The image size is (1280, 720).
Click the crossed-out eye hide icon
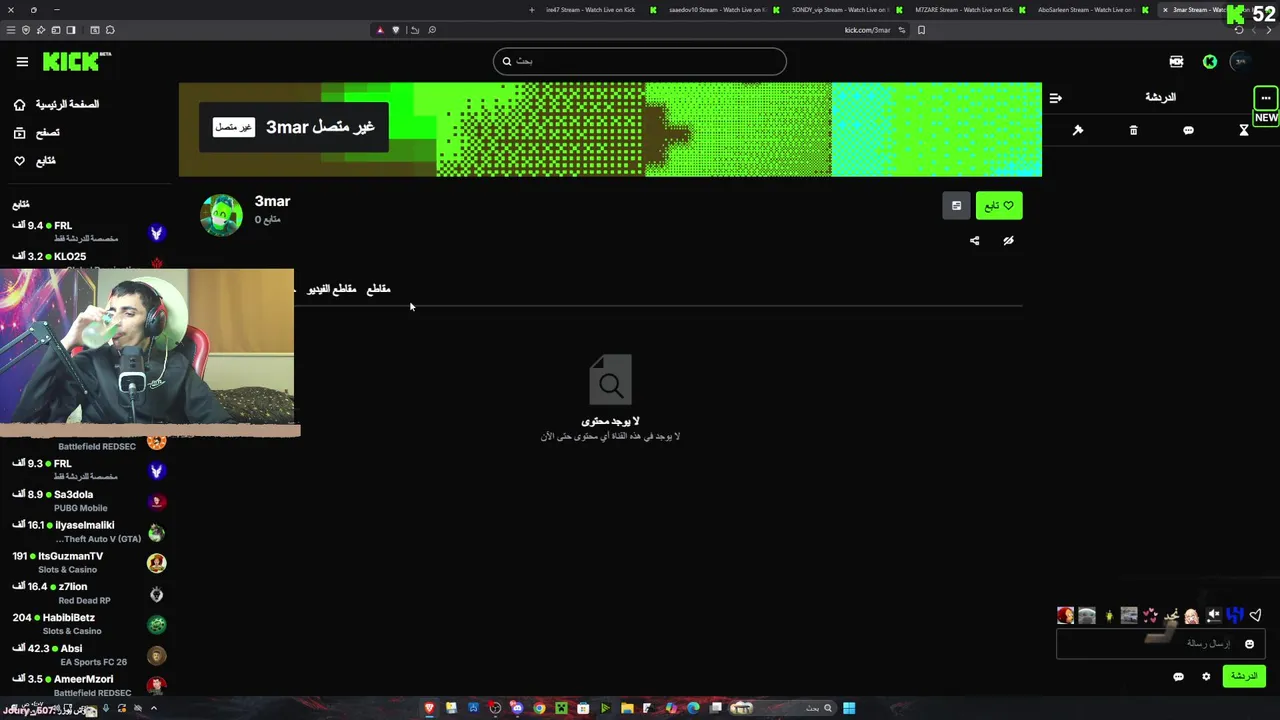(1008, 240)
